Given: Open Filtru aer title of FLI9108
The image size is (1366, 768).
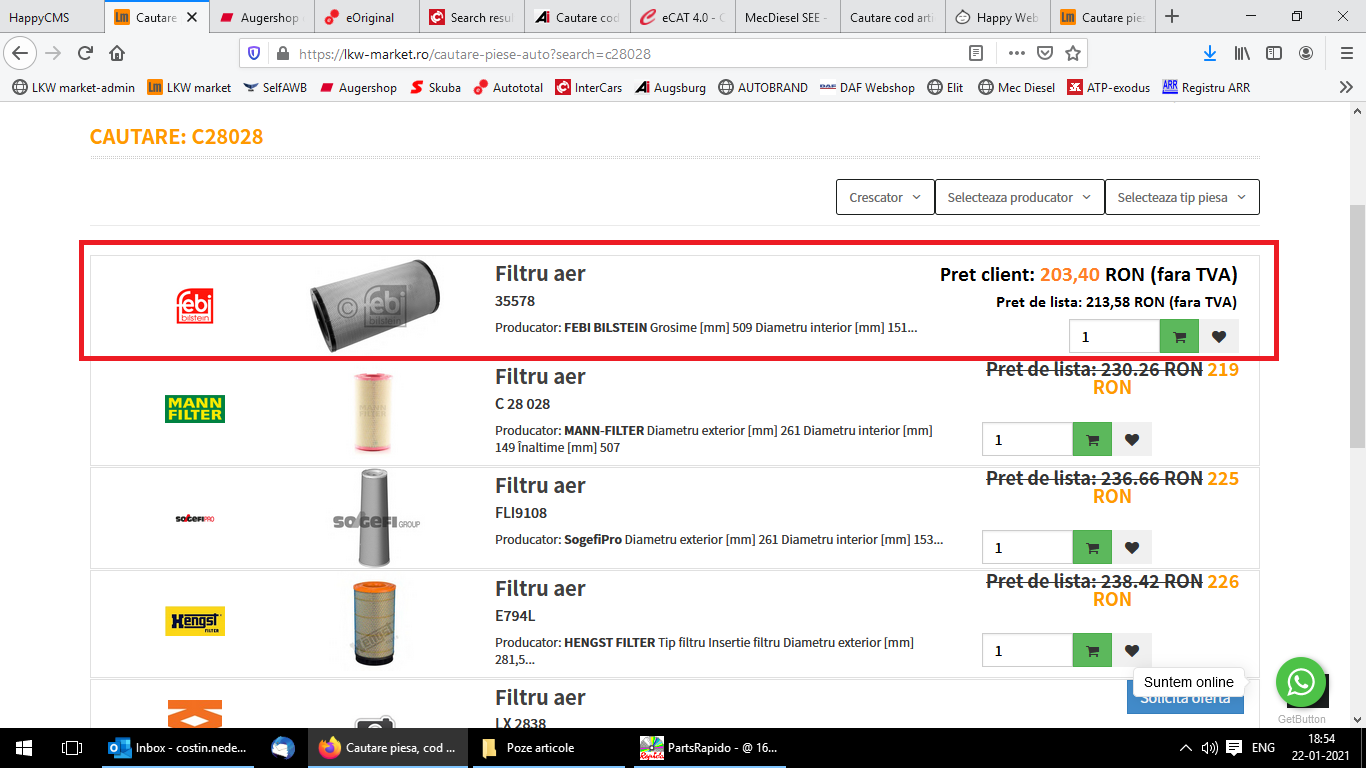Looking at the screenshot, I should (x=540, y=485).
